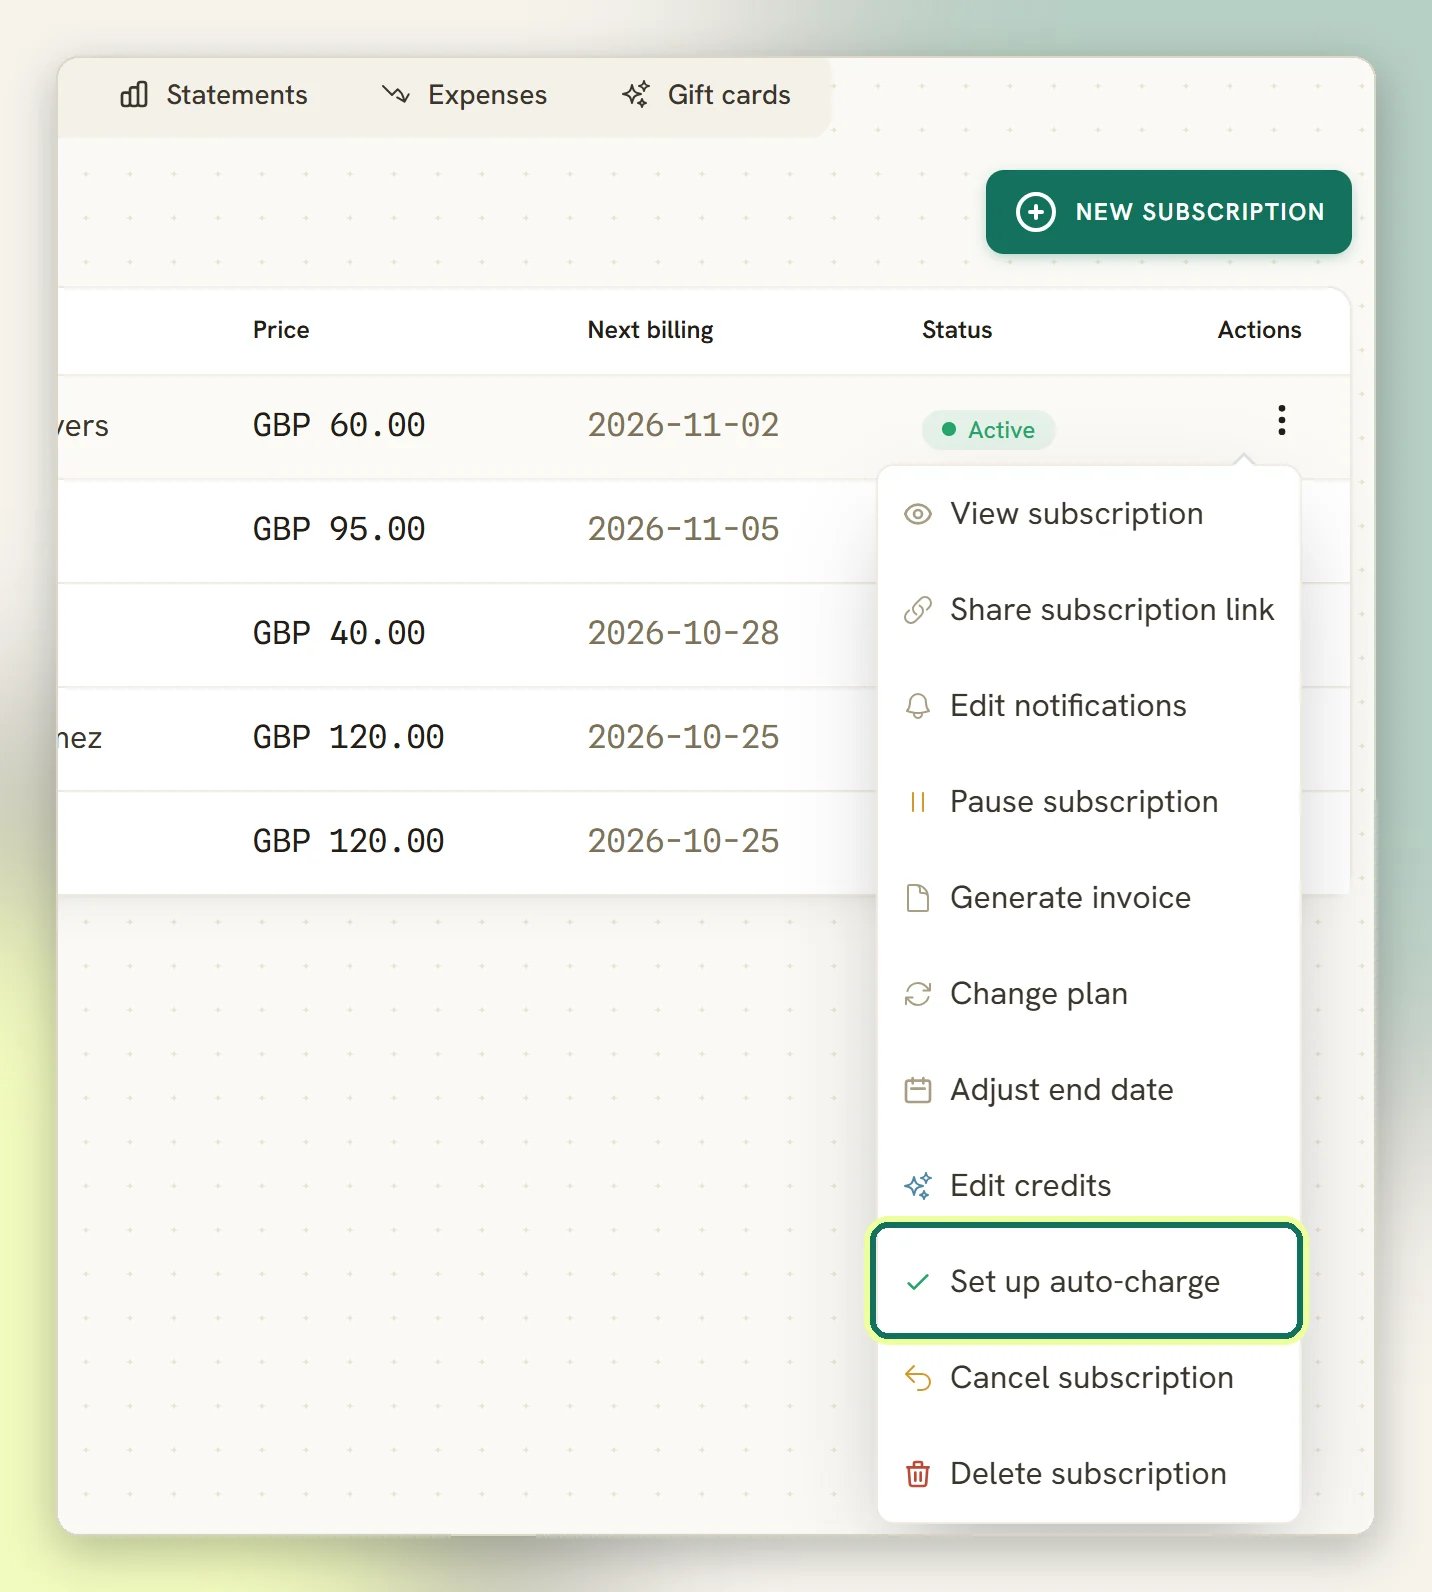Click the bell icon for Edit notifications
Screen dimensions: 1432x1592
pos(917,706)
